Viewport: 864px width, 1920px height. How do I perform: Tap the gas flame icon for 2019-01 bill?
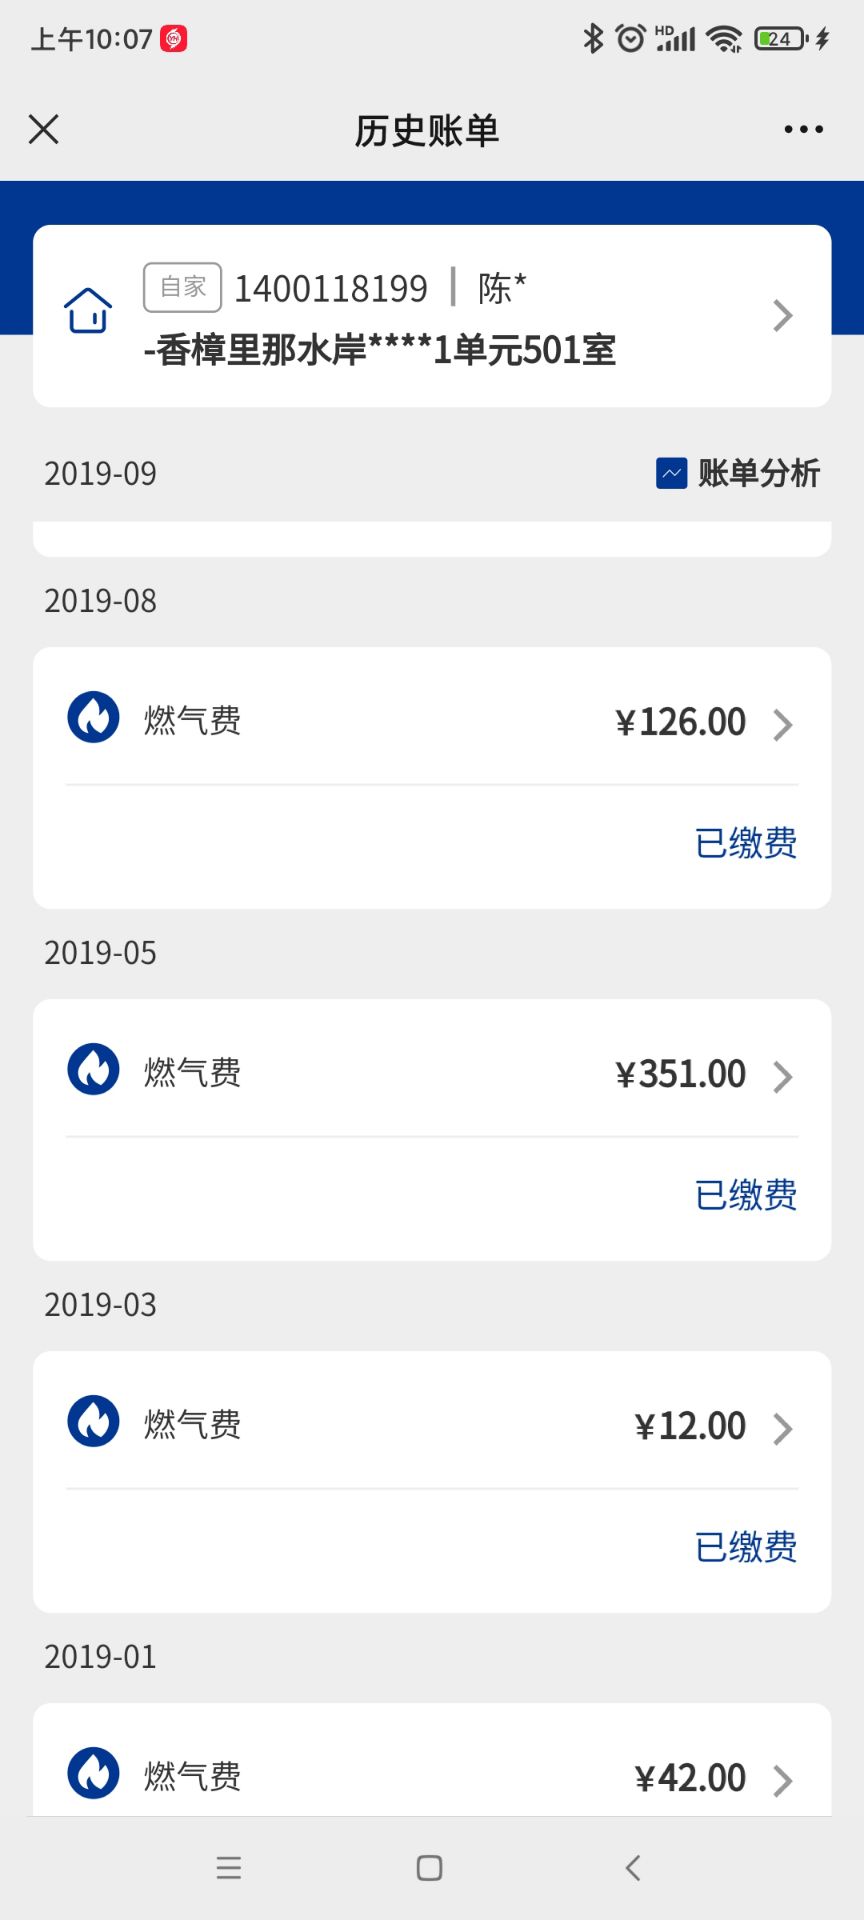click(x=93, y=1773)
